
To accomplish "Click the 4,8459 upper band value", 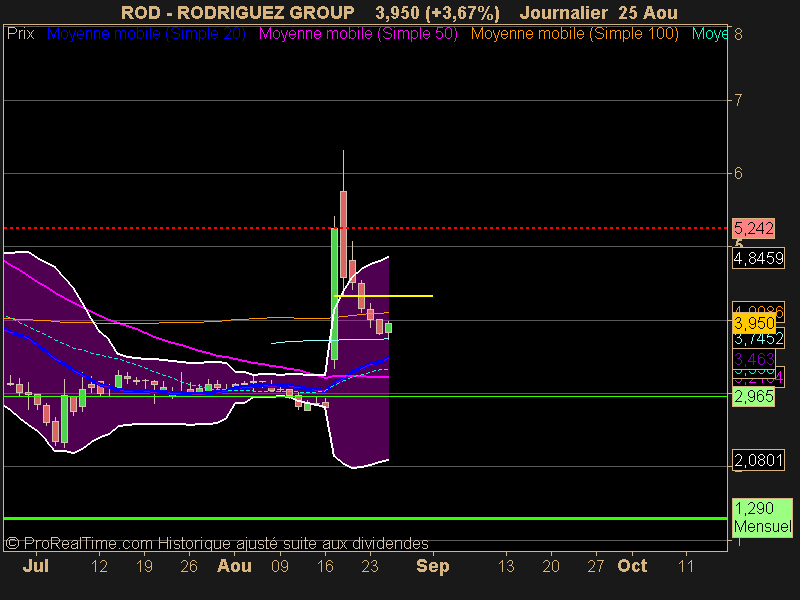I will coord(758,258).
